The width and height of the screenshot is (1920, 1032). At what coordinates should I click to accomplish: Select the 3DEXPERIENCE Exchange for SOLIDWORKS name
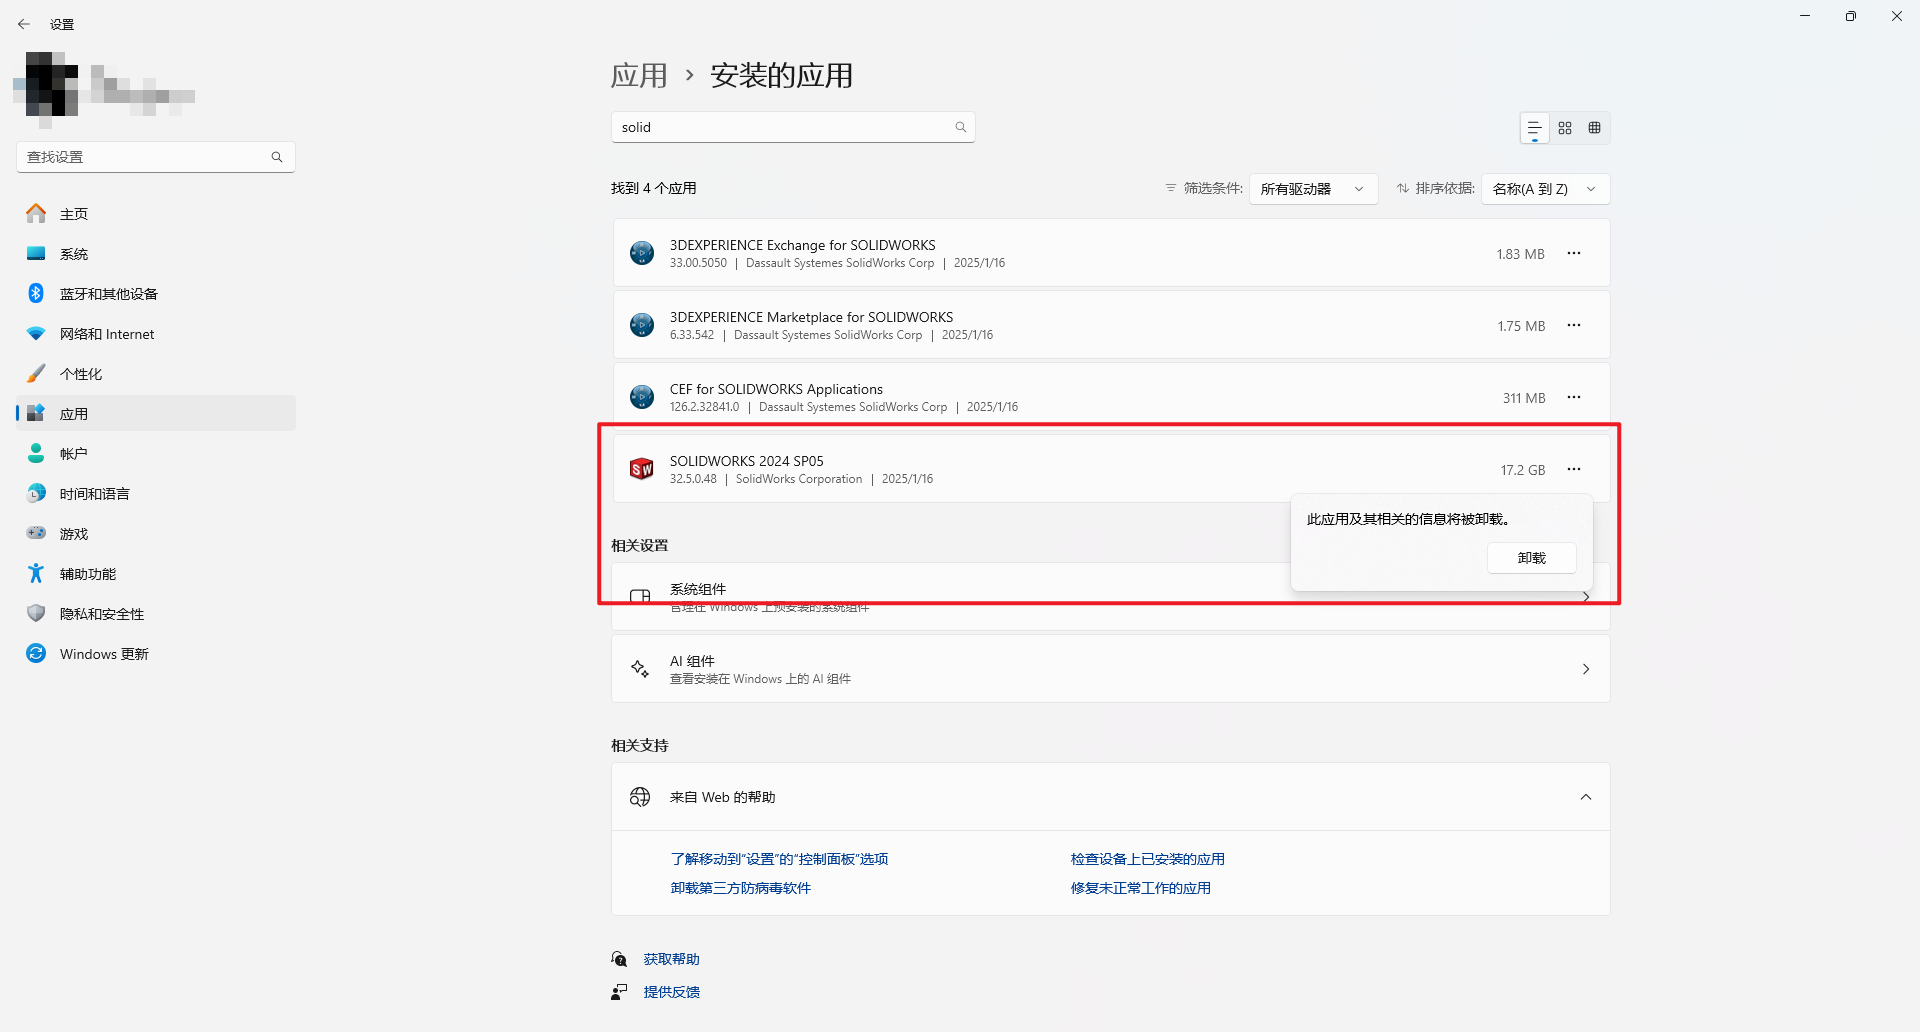tap(803, 245)
